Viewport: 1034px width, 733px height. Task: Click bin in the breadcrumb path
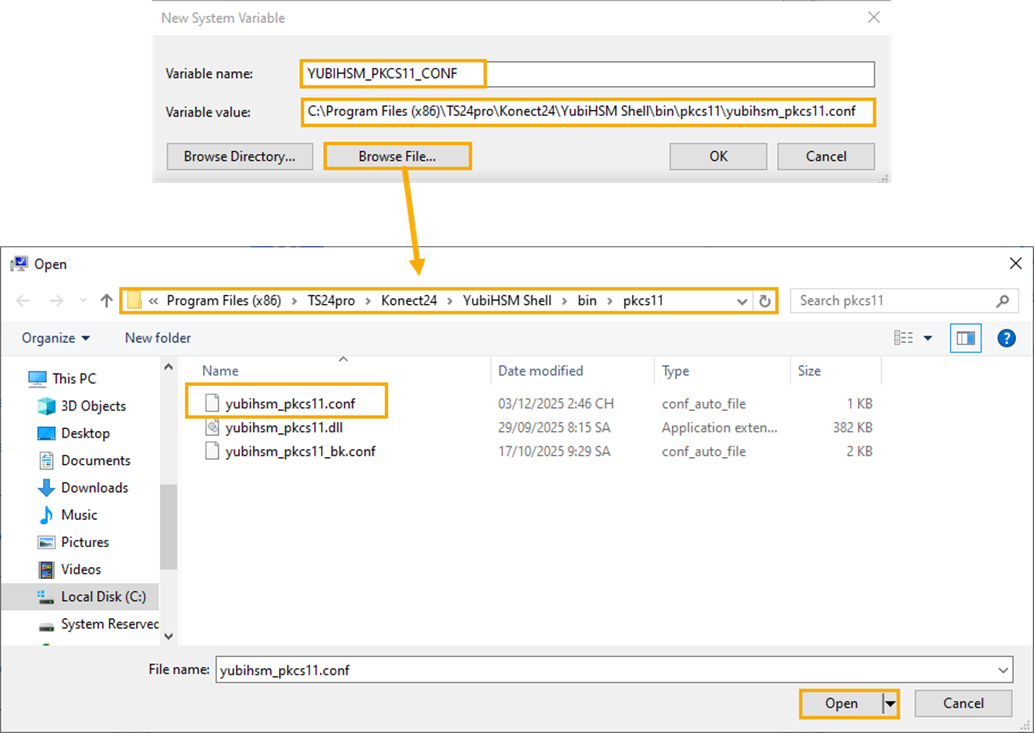587,301
